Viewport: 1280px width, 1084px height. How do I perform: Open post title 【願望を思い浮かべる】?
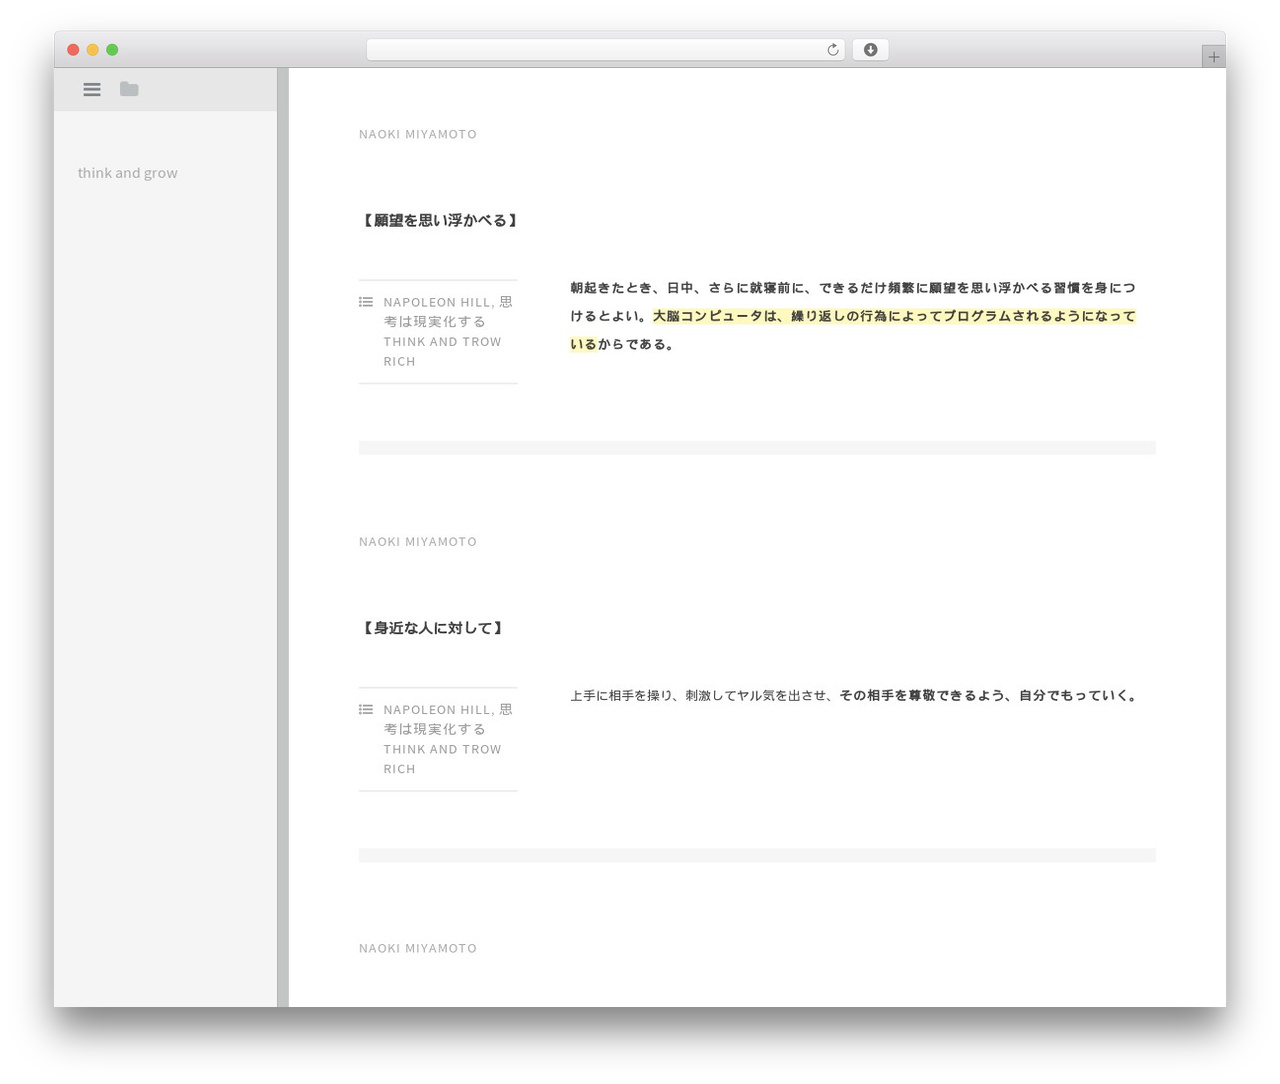click(x=440, y=221)
